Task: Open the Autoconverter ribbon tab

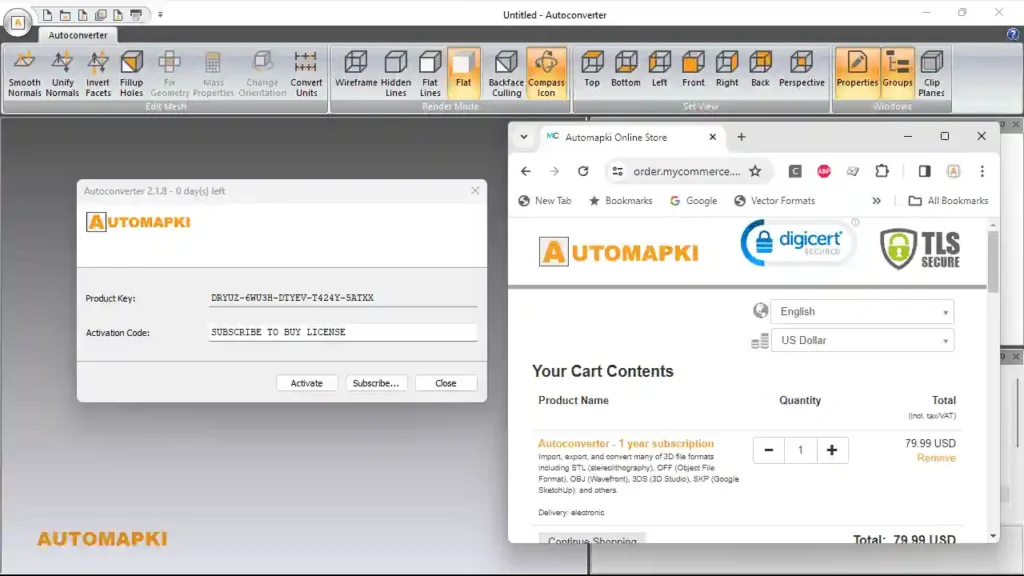Action: (78, 35)
